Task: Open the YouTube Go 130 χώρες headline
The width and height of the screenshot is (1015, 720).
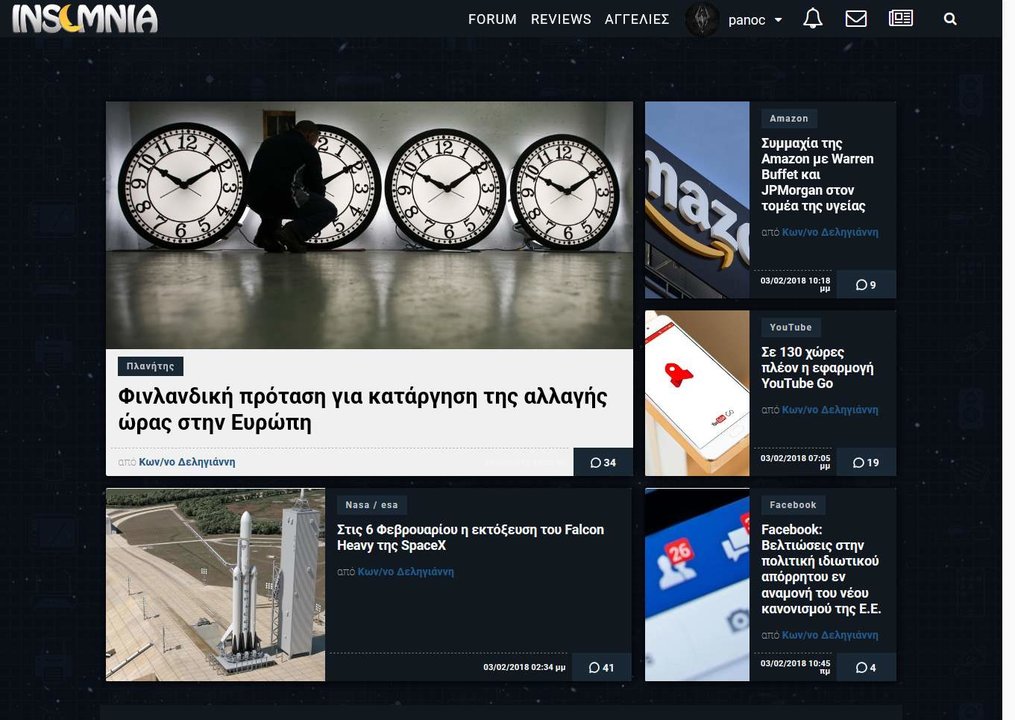Action: tap(818, 368)
